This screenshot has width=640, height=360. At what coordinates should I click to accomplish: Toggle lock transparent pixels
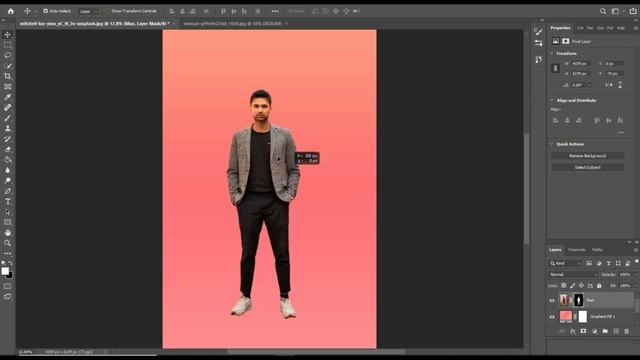pos(563,286)
